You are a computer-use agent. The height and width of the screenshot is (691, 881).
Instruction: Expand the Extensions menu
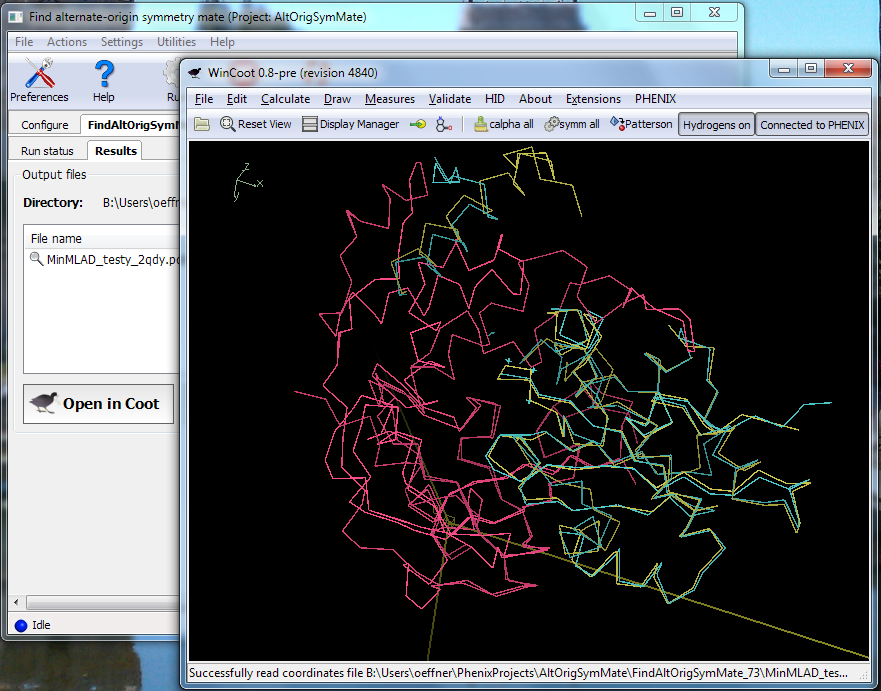[x=593, y=99]
